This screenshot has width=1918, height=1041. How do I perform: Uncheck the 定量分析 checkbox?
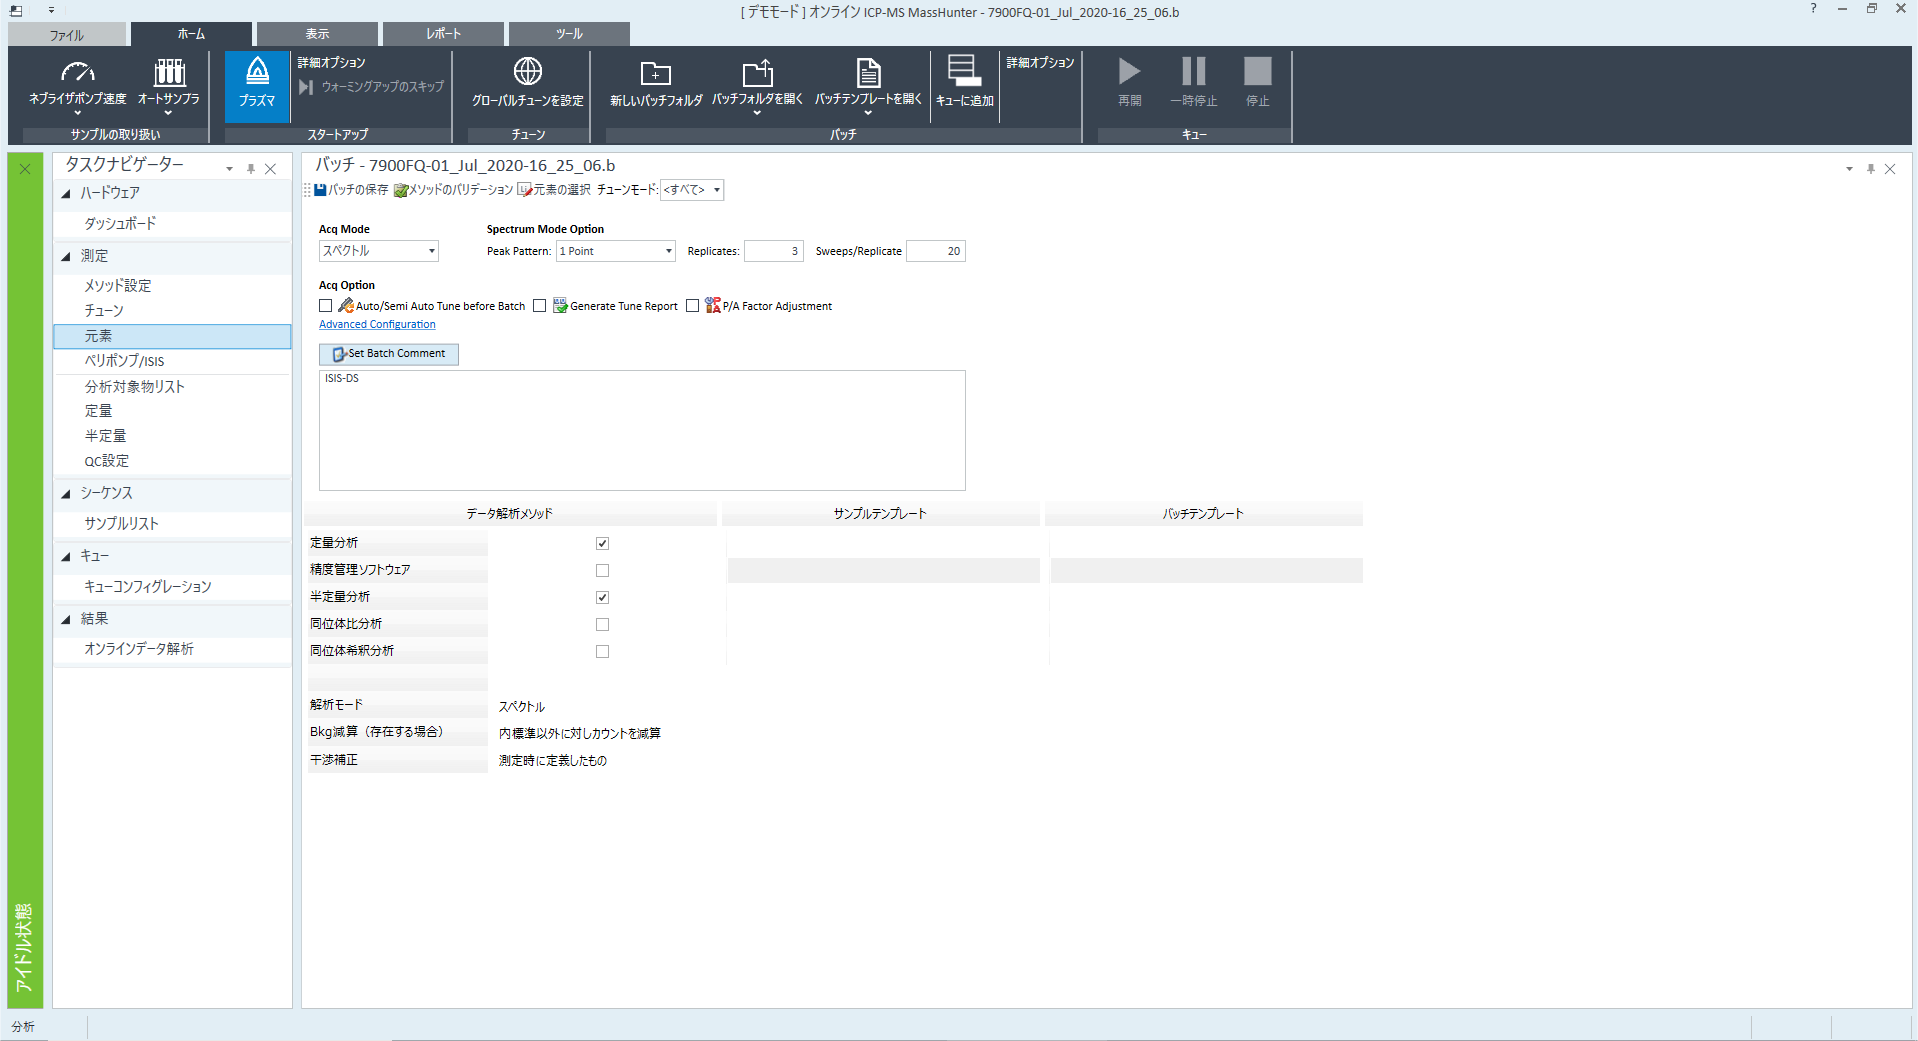[602, 543]
